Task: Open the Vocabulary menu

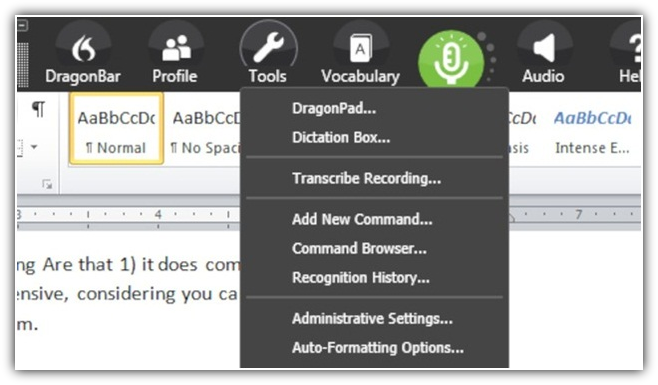Action: 361,49
